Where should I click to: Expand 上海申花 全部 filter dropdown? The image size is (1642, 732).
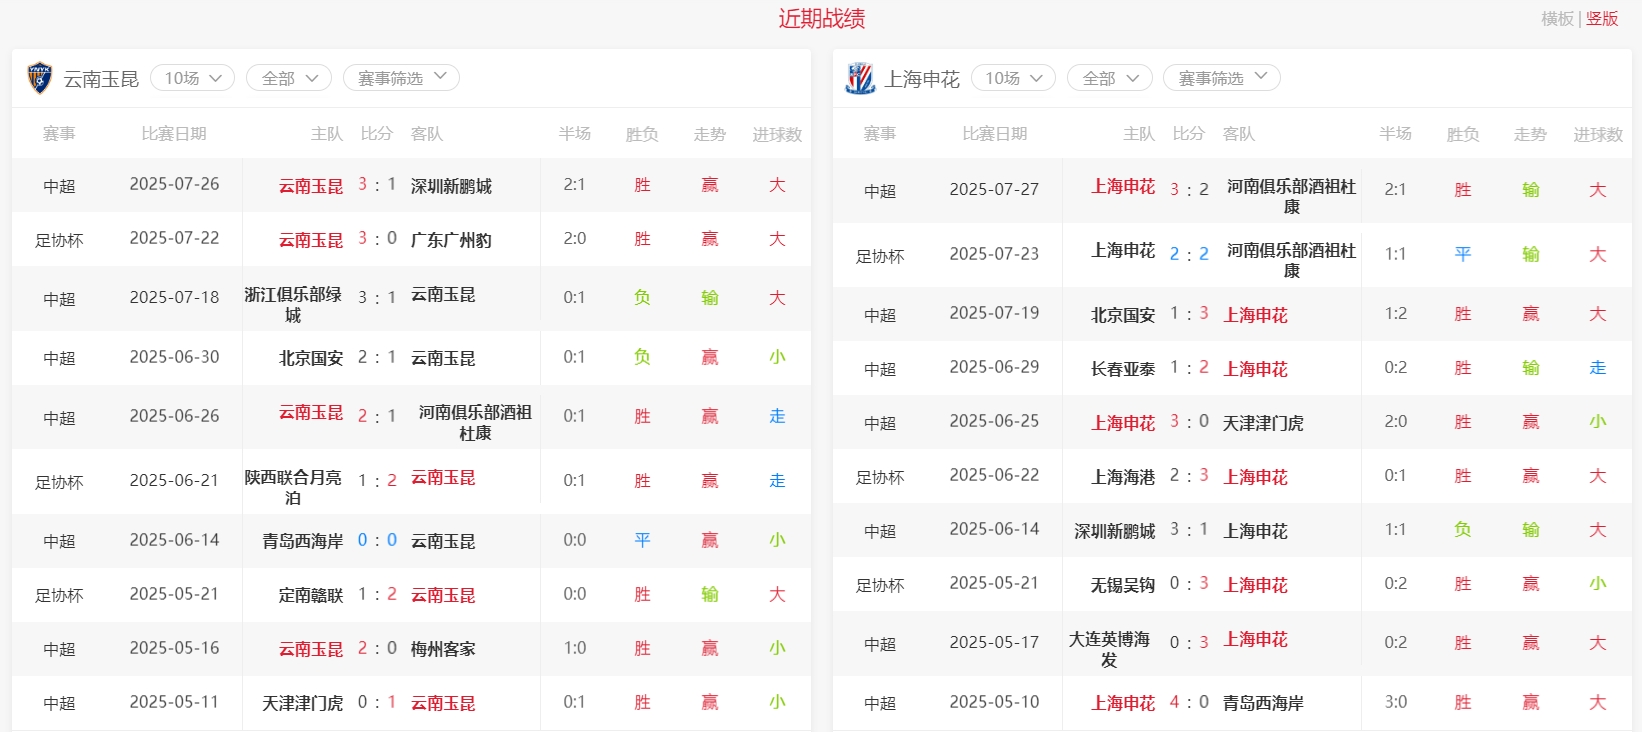pos(1109,78)
